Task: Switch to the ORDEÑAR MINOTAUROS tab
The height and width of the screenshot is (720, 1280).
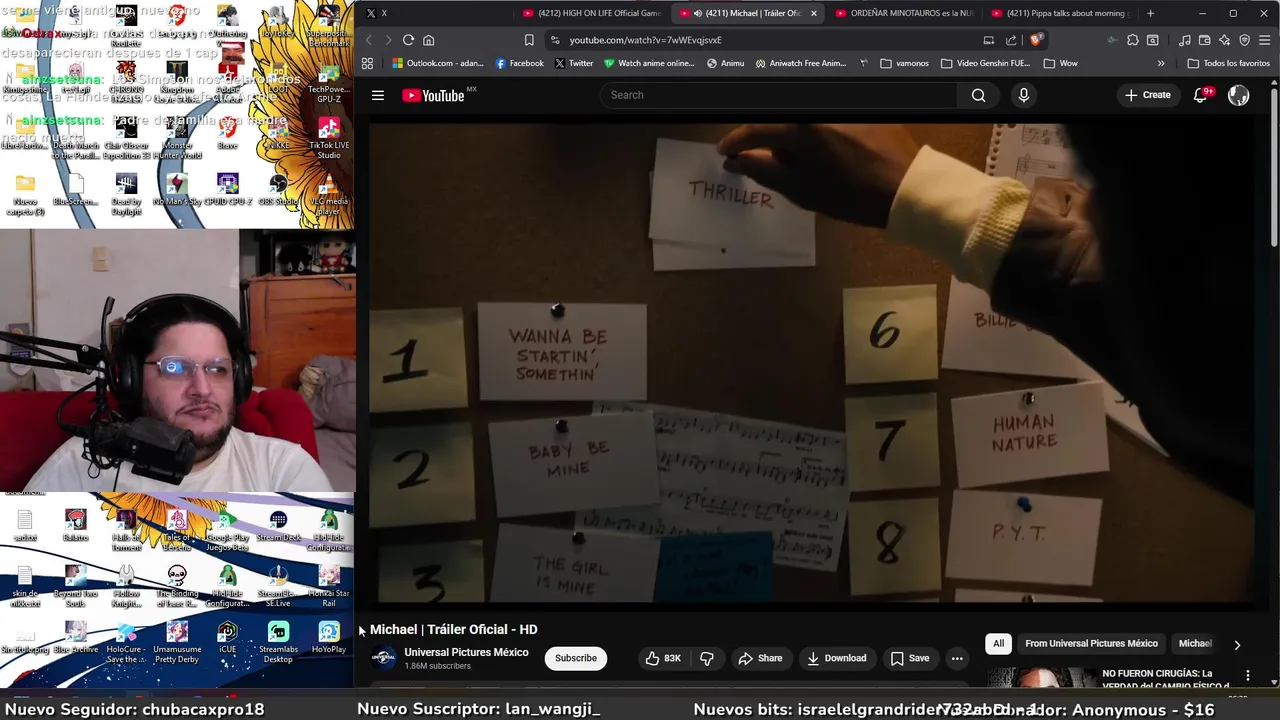Action: click(x=903, y=13)
